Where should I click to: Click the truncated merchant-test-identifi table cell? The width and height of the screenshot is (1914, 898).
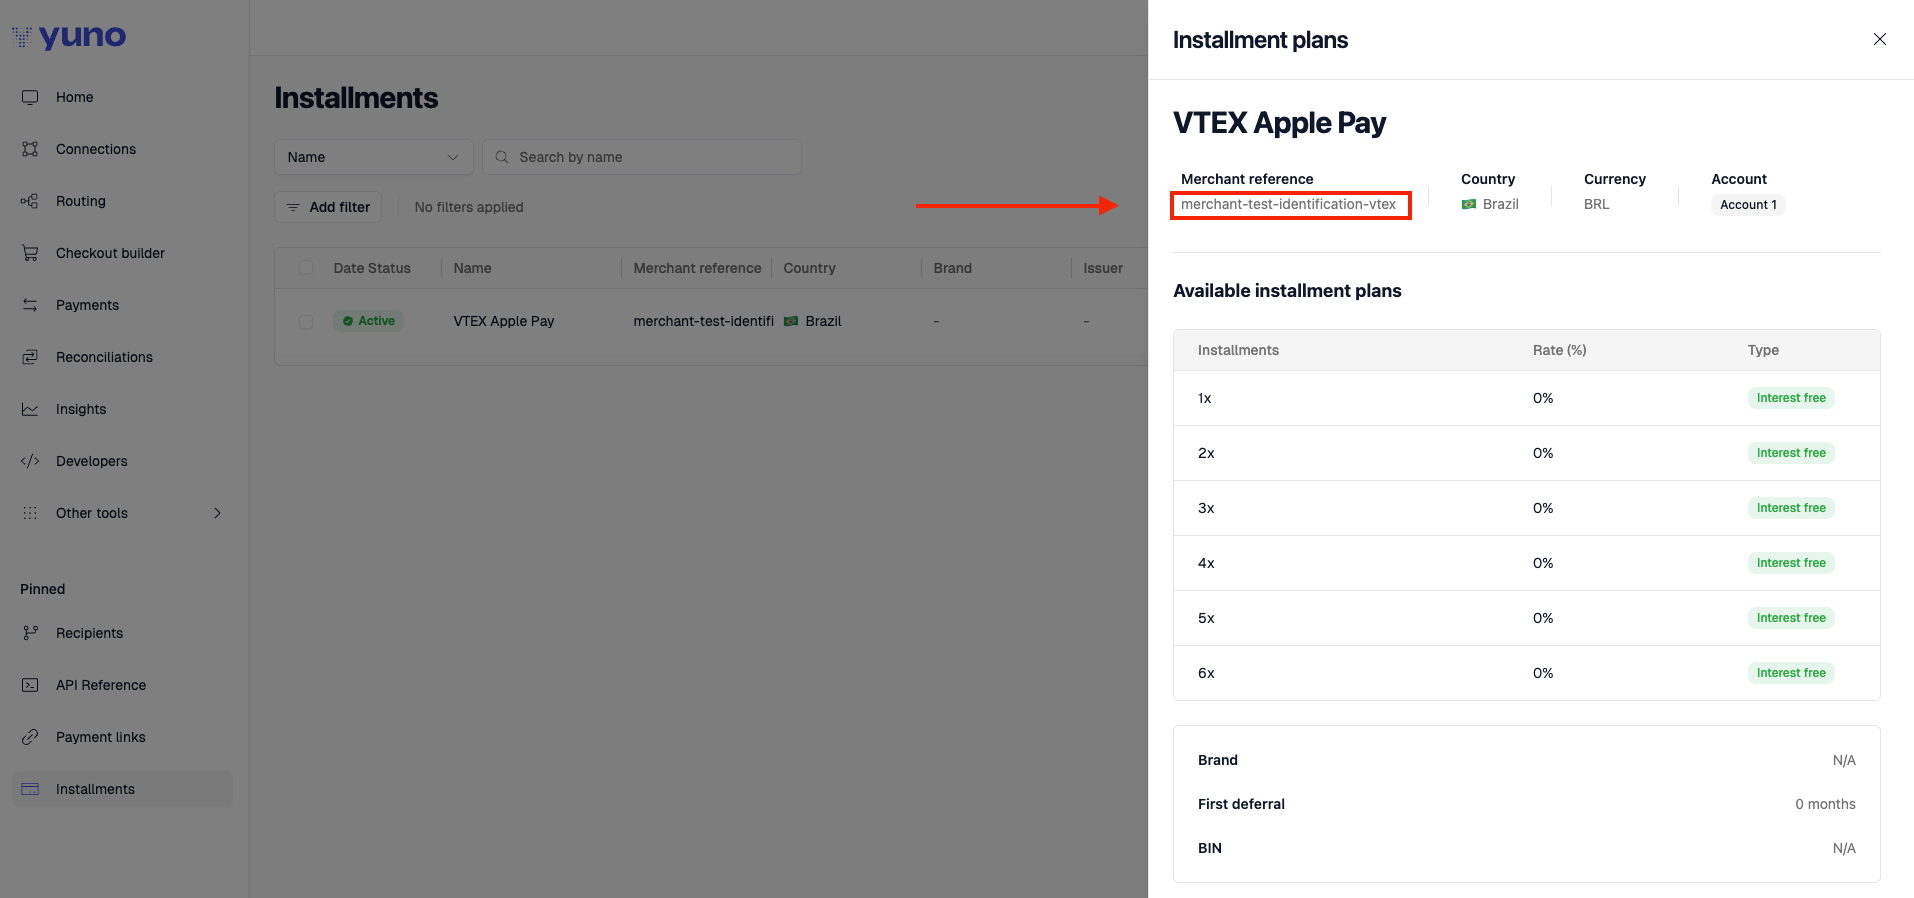coord(703,321)
